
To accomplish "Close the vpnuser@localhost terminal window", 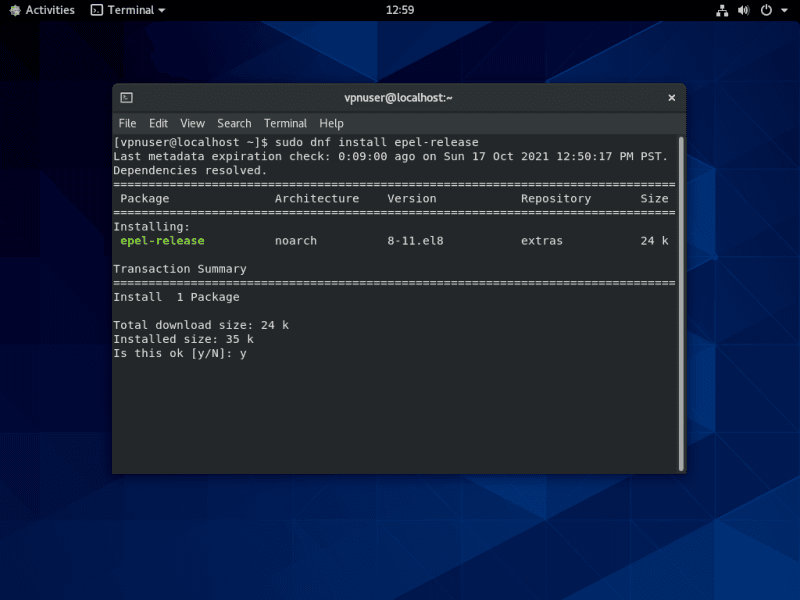I will click(671, 97).
